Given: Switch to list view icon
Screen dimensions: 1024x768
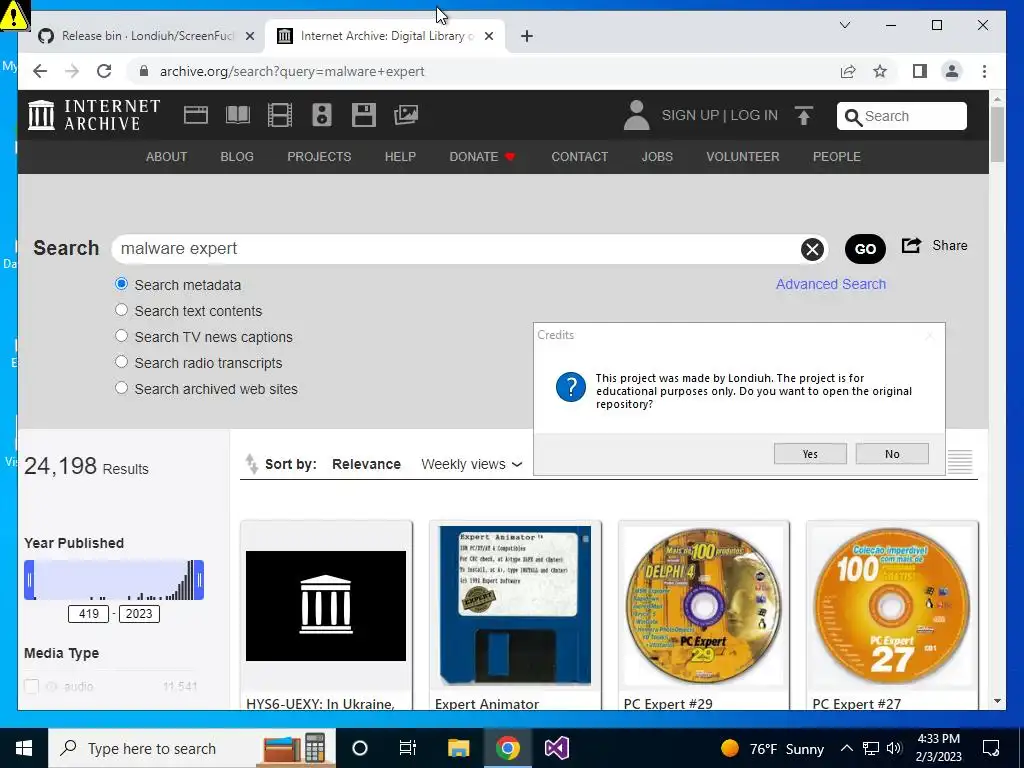Looking at the screenshot, I should 960,462.
